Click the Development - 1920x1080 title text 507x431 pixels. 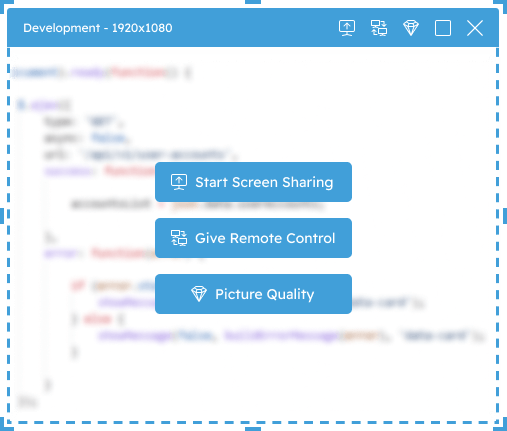(x=98, y=28)
